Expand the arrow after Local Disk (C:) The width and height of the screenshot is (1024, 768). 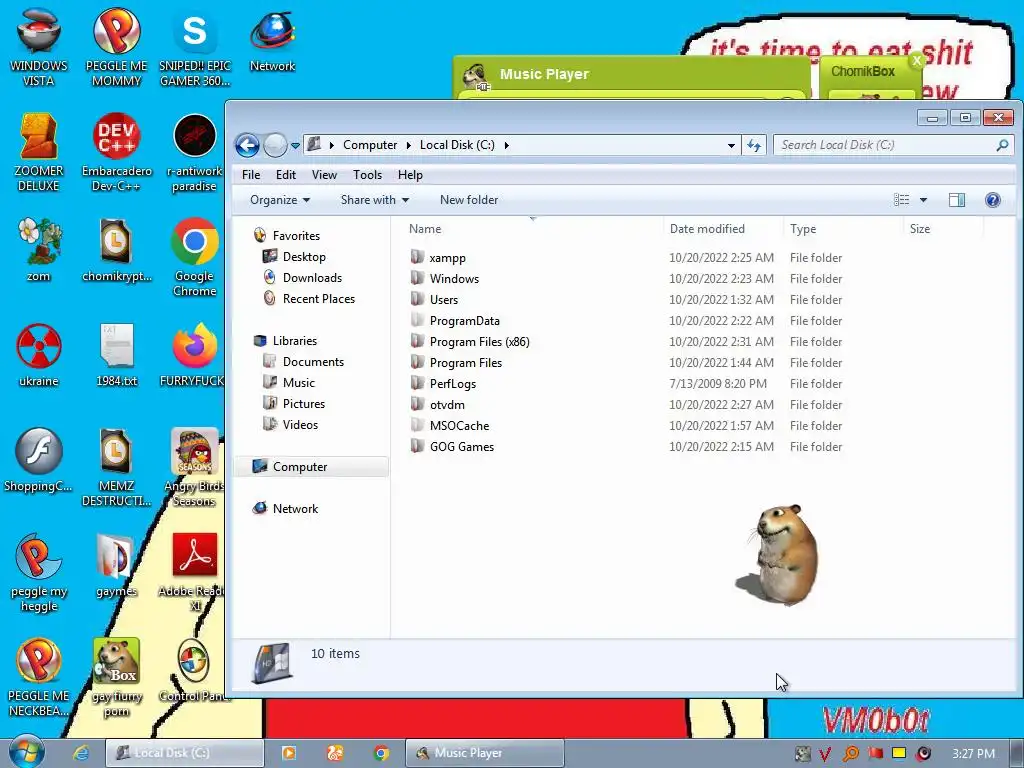pos(506,145)
